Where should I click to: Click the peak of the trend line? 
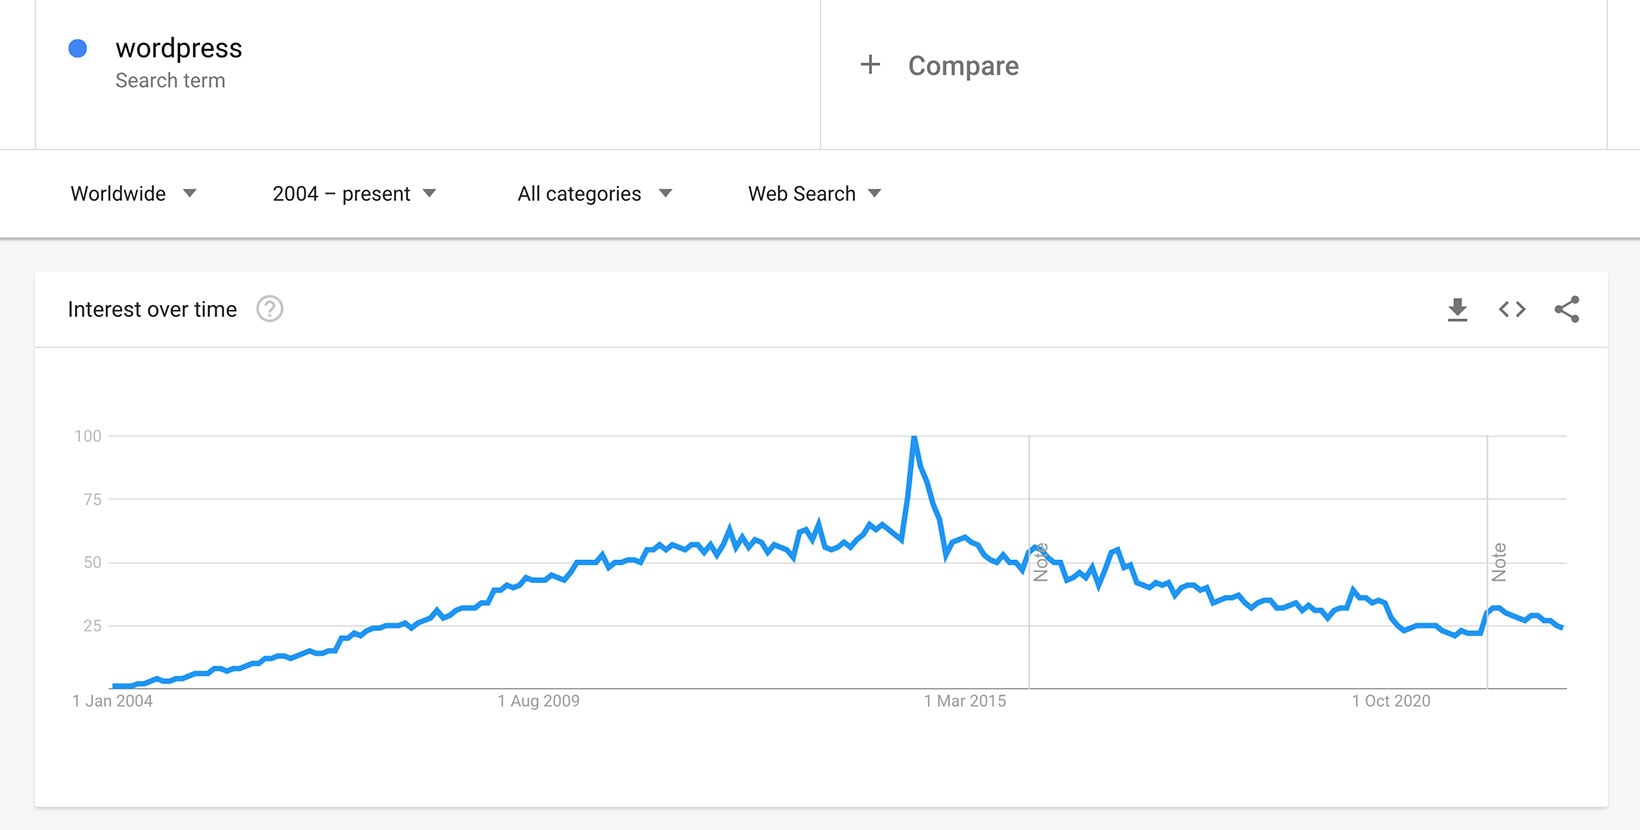click(915, 437)
